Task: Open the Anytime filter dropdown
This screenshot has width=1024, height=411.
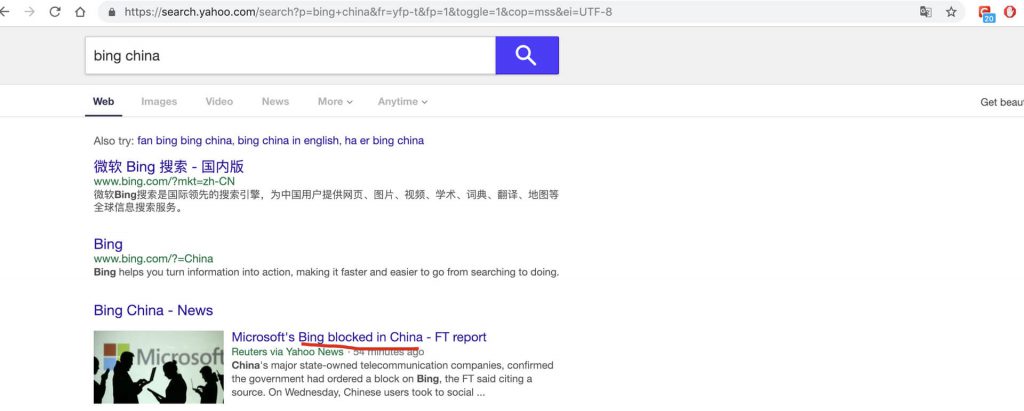Action: [x=403, y=101]
